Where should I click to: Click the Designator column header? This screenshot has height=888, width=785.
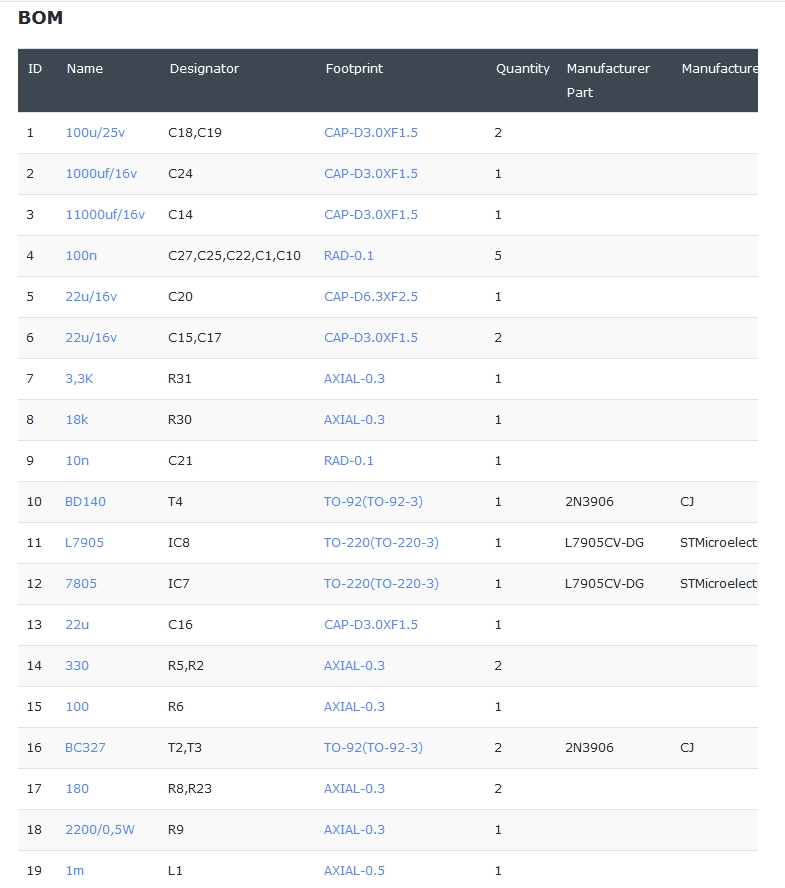[204, 69]
